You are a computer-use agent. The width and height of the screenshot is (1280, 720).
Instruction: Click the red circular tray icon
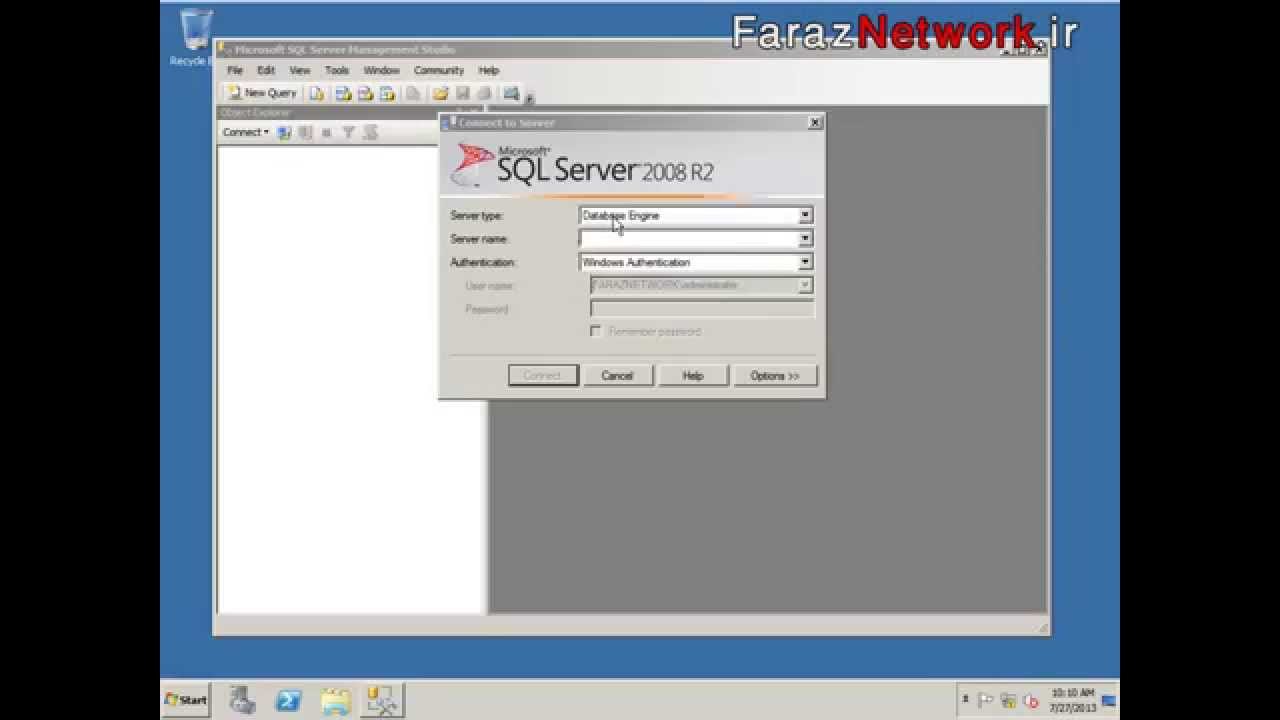1030,701
